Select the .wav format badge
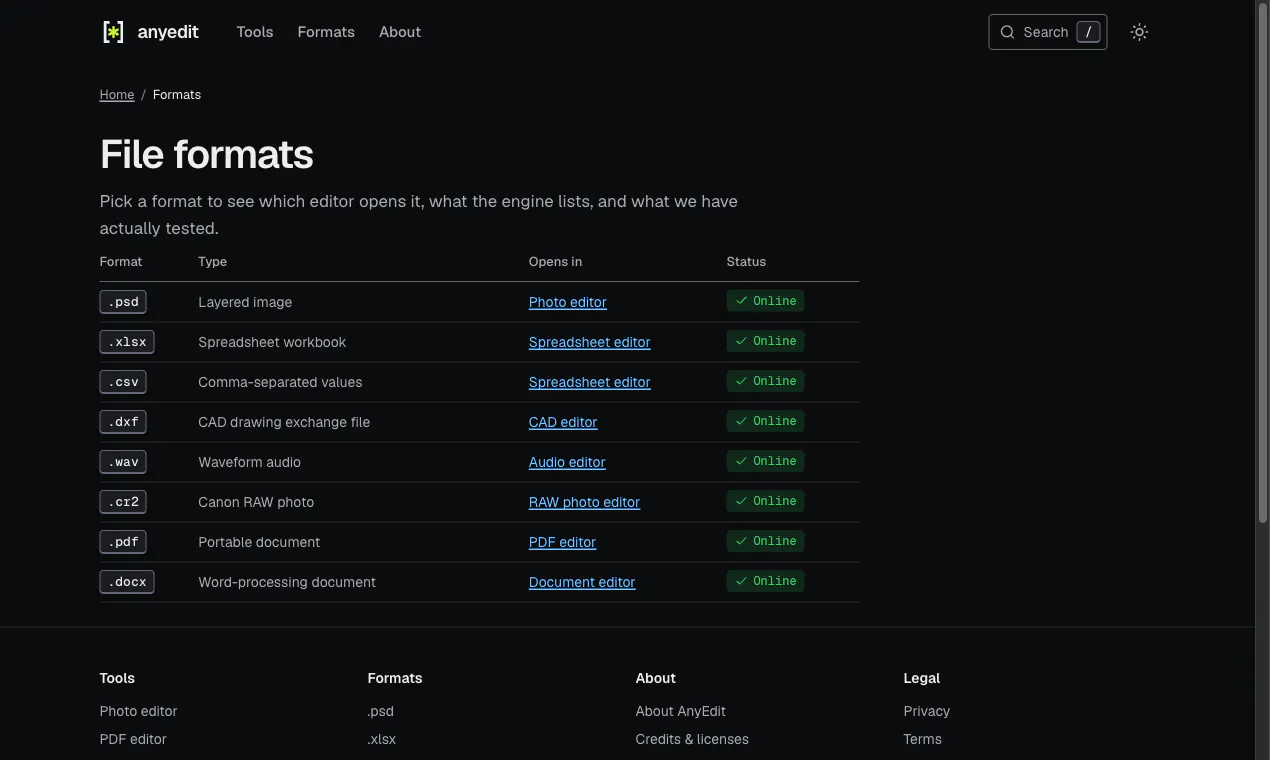1270x760 pixels. [123, 462]
